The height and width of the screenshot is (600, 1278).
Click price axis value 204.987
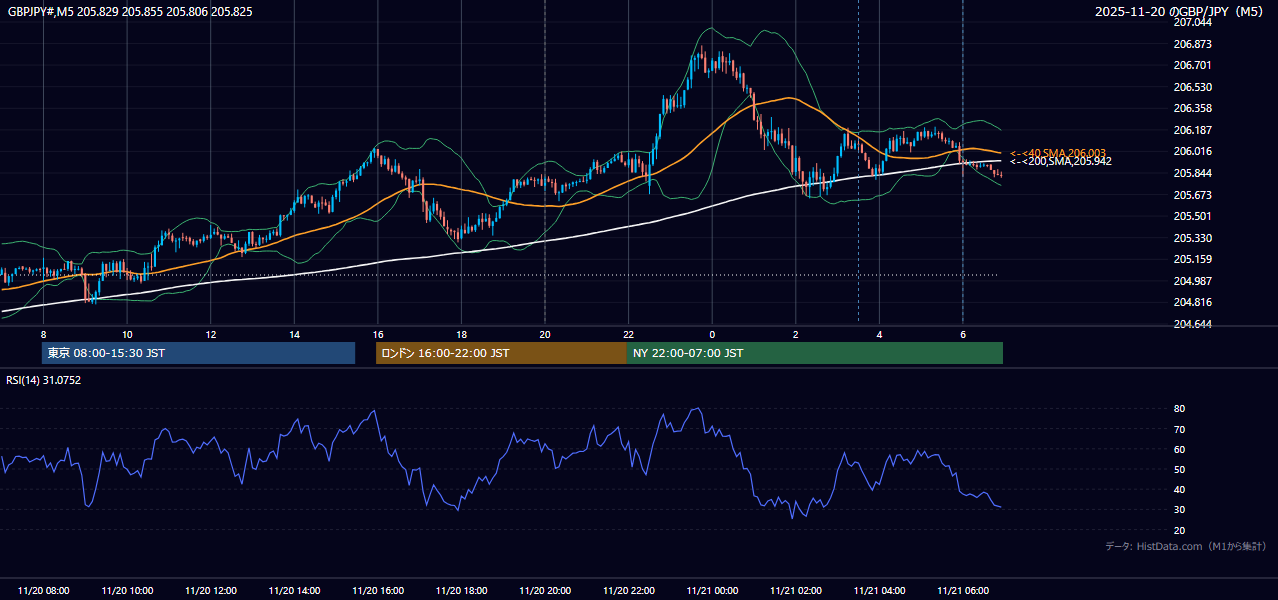[x=1193, y=281]
